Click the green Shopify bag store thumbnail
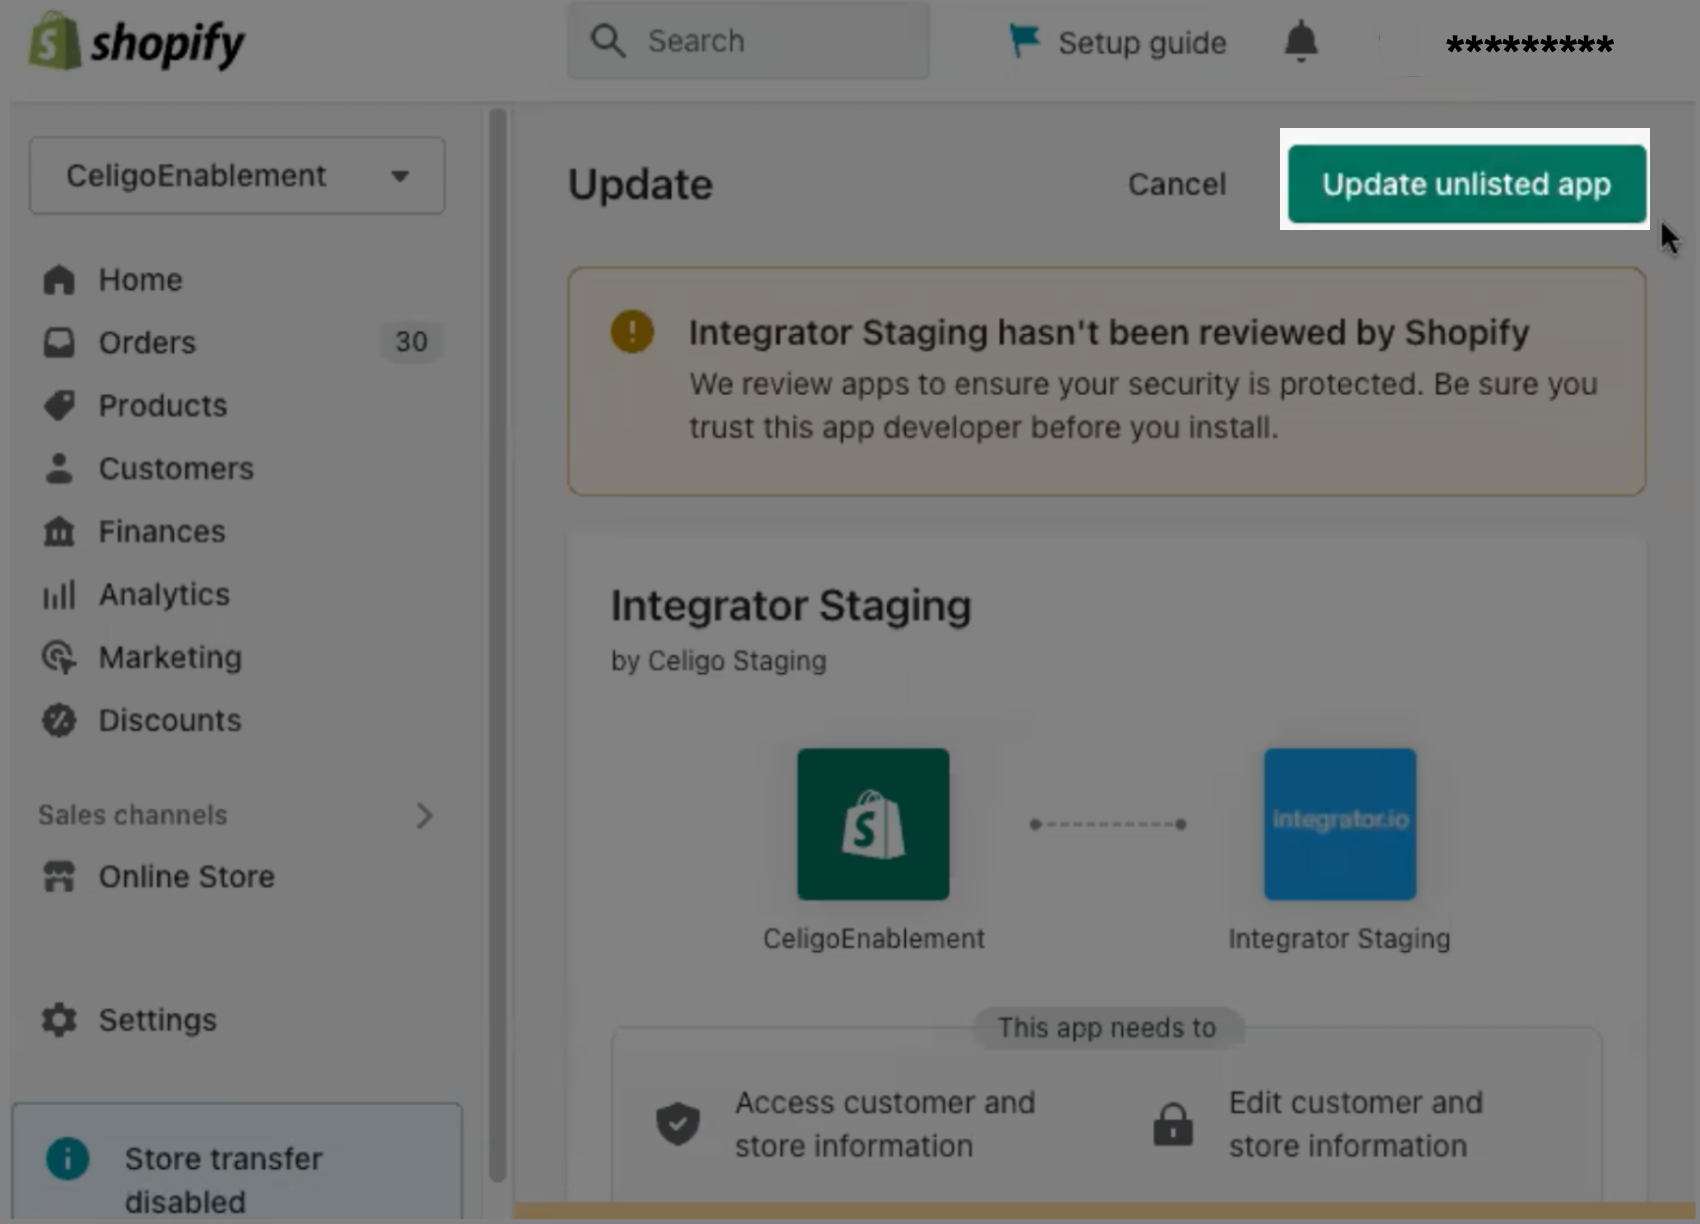This screenshot has width=1700, height=1224. (873, 824)
